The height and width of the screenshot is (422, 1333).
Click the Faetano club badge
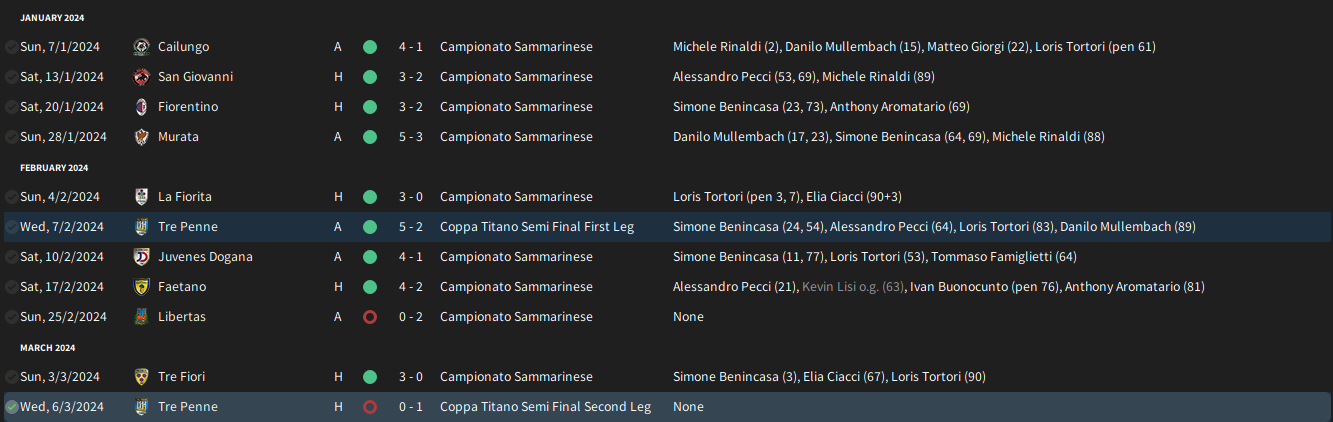coord(141,287)
